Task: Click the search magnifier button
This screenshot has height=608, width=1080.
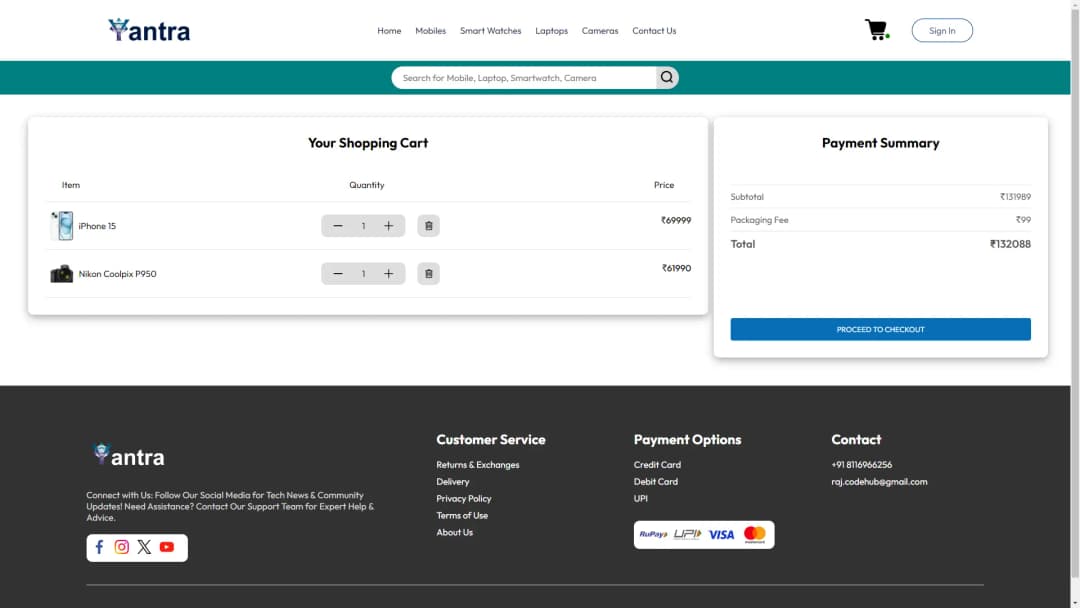Action: (x=667, y=77)
